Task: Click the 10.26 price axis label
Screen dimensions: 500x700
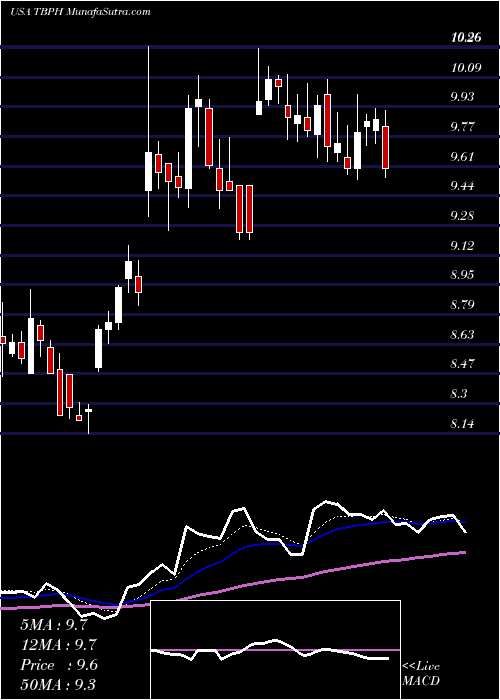Action: [466, 38]
